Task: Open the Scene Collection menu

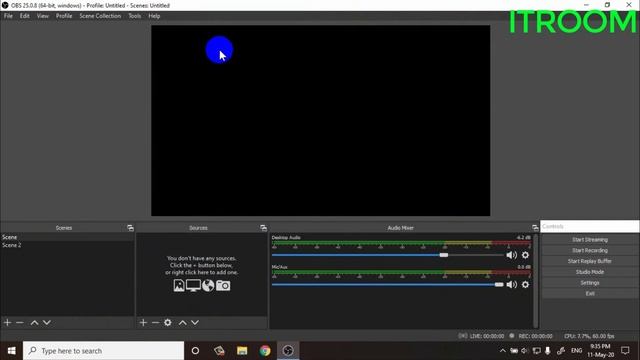Action: [100, 16]
